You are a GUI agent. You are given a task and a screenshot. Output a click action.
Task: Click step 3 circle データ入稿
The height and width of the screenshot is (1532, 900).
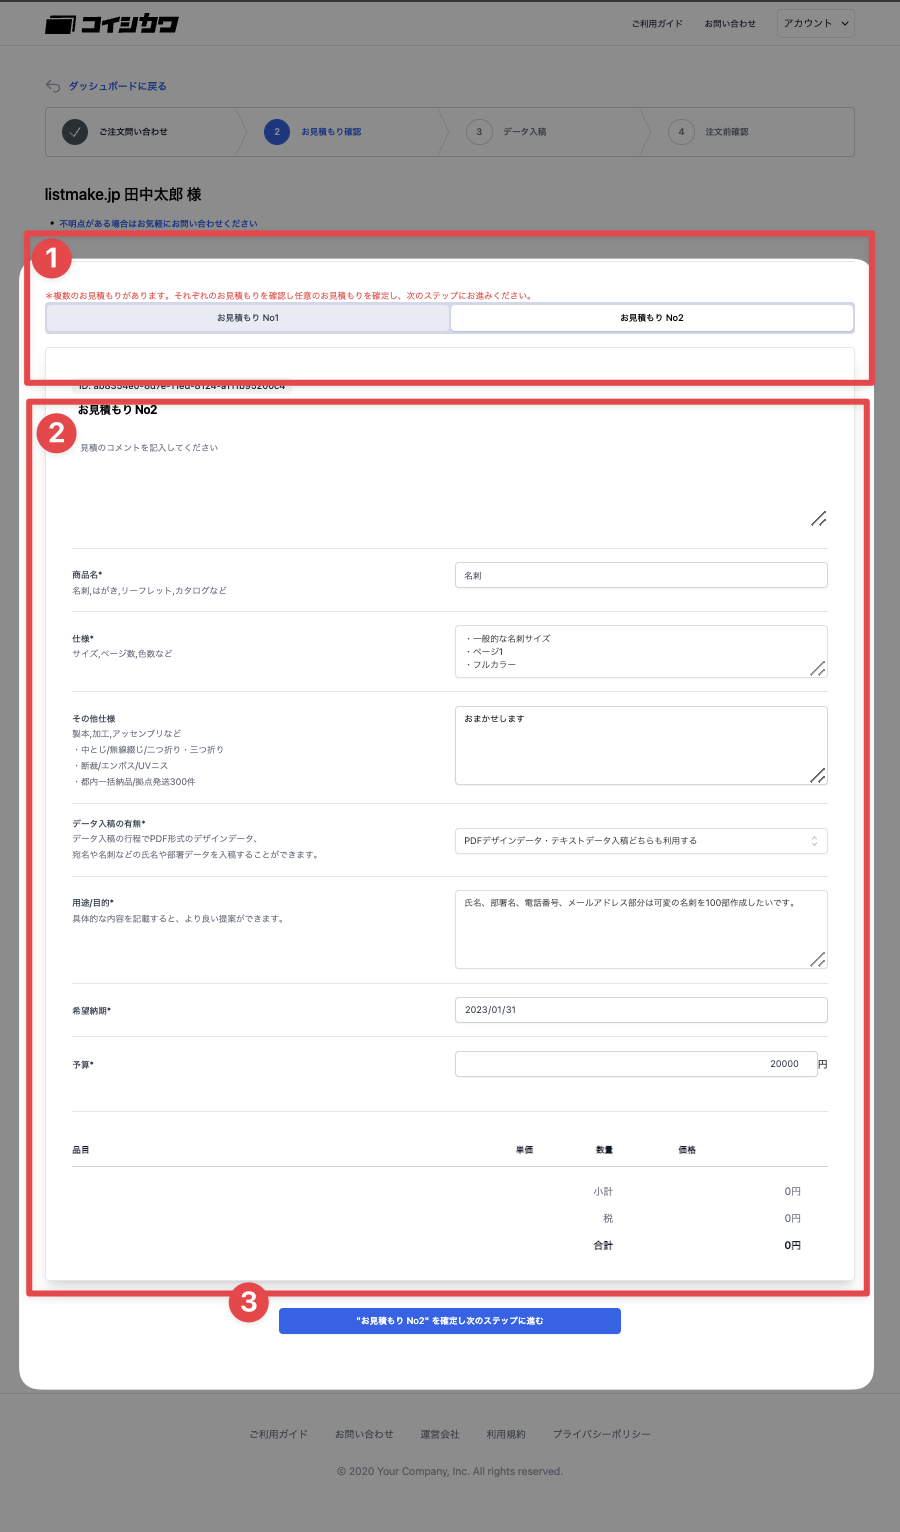479,131
